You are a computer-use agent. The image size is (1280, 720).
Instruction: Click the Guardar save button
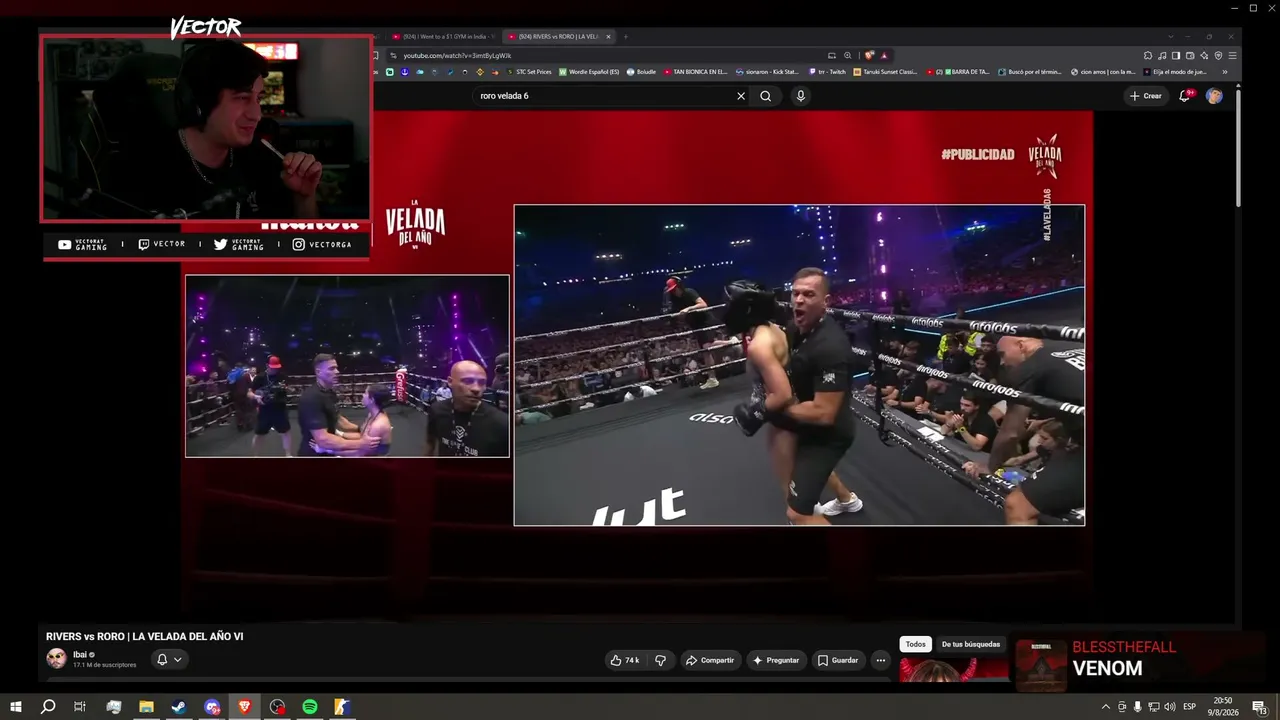tap(838, 660)
